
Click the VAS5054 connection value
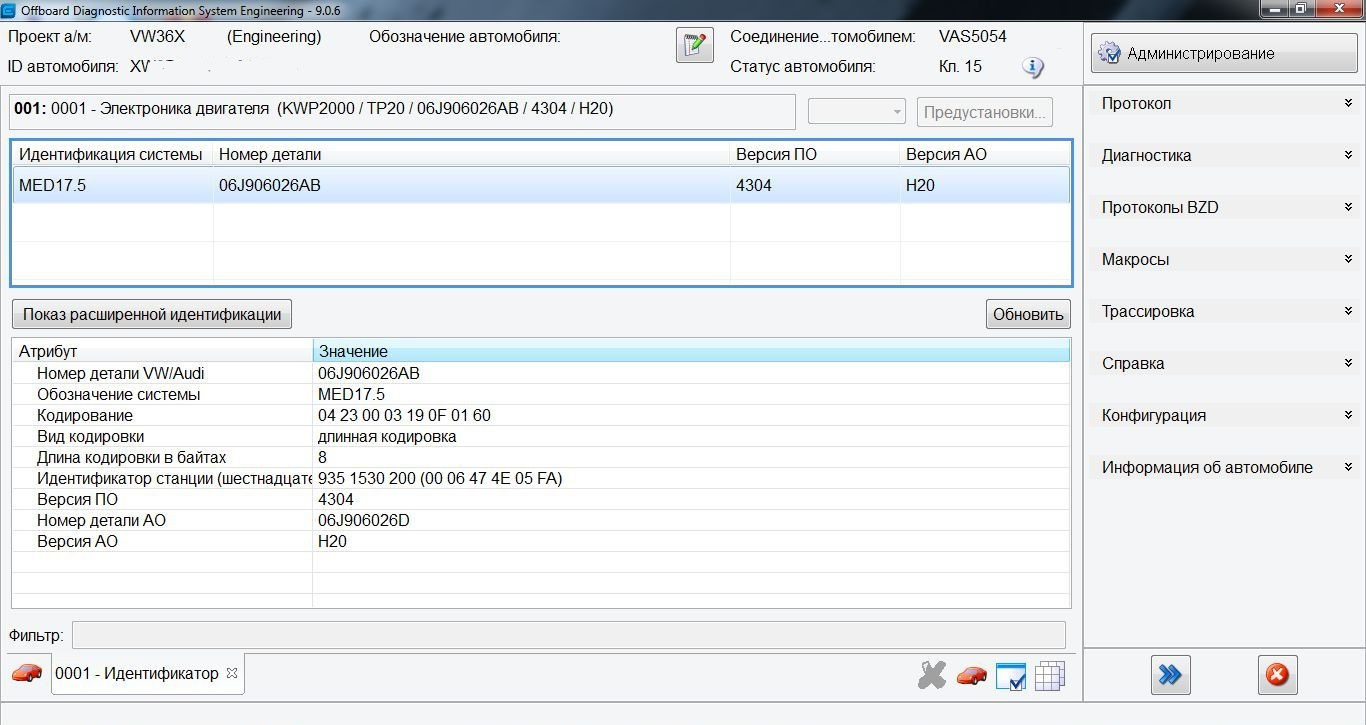(973, 36)
